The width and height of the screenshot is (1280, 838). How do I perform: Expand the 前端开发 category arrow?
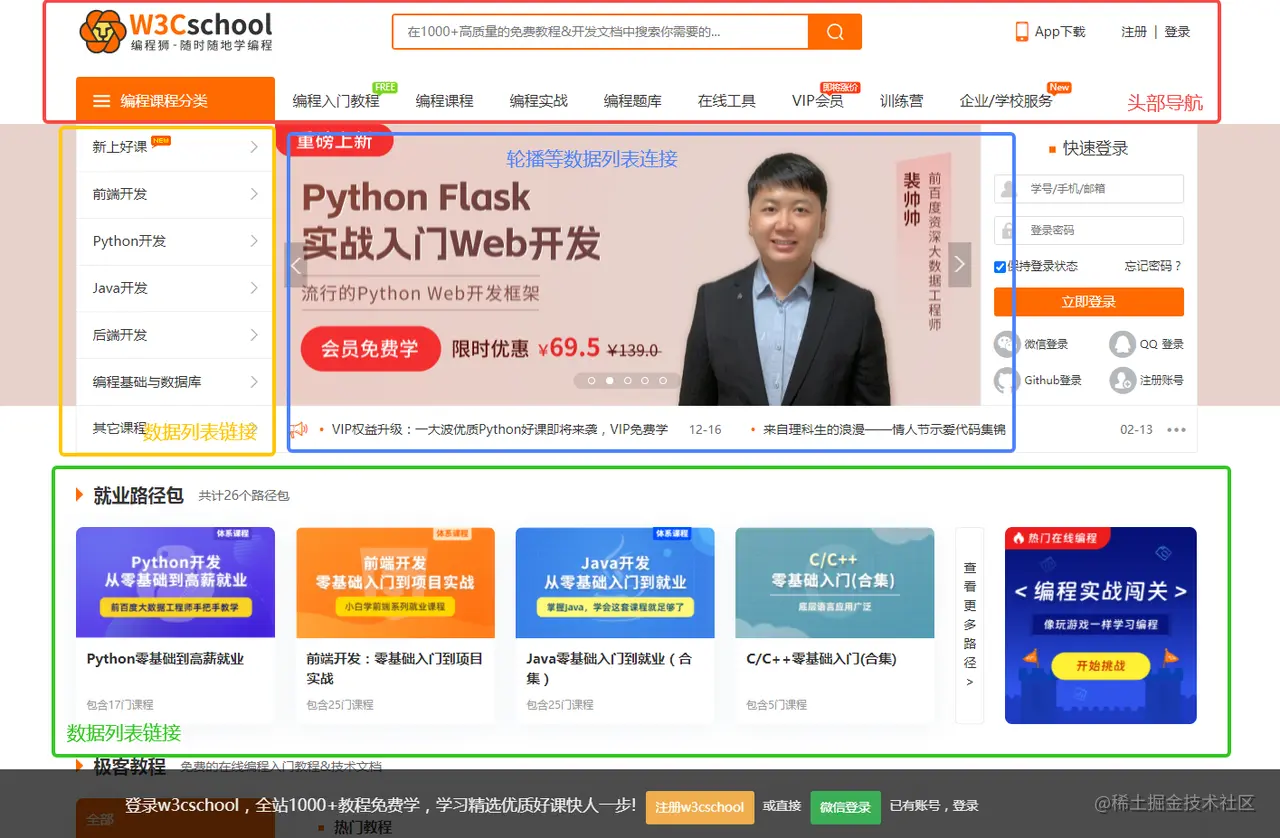tap(254, 194)
